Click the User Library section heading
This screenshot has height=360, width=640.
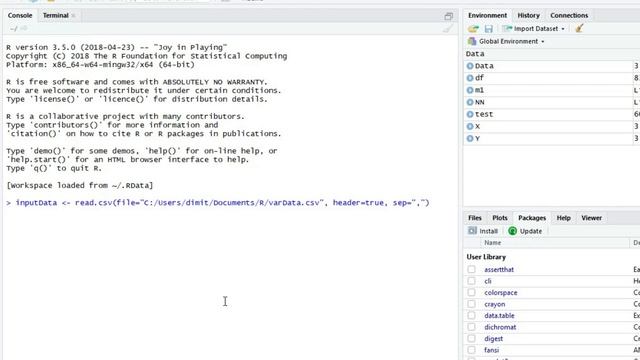click(x=486, y=257)
